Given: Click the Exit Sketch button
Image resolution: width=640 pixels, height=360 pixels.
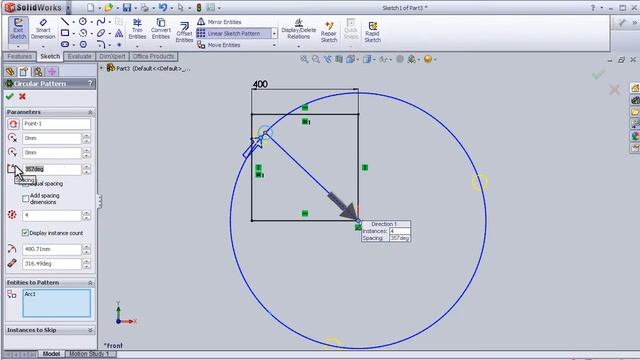Looking at the screenshot, I should pos(18,29).
